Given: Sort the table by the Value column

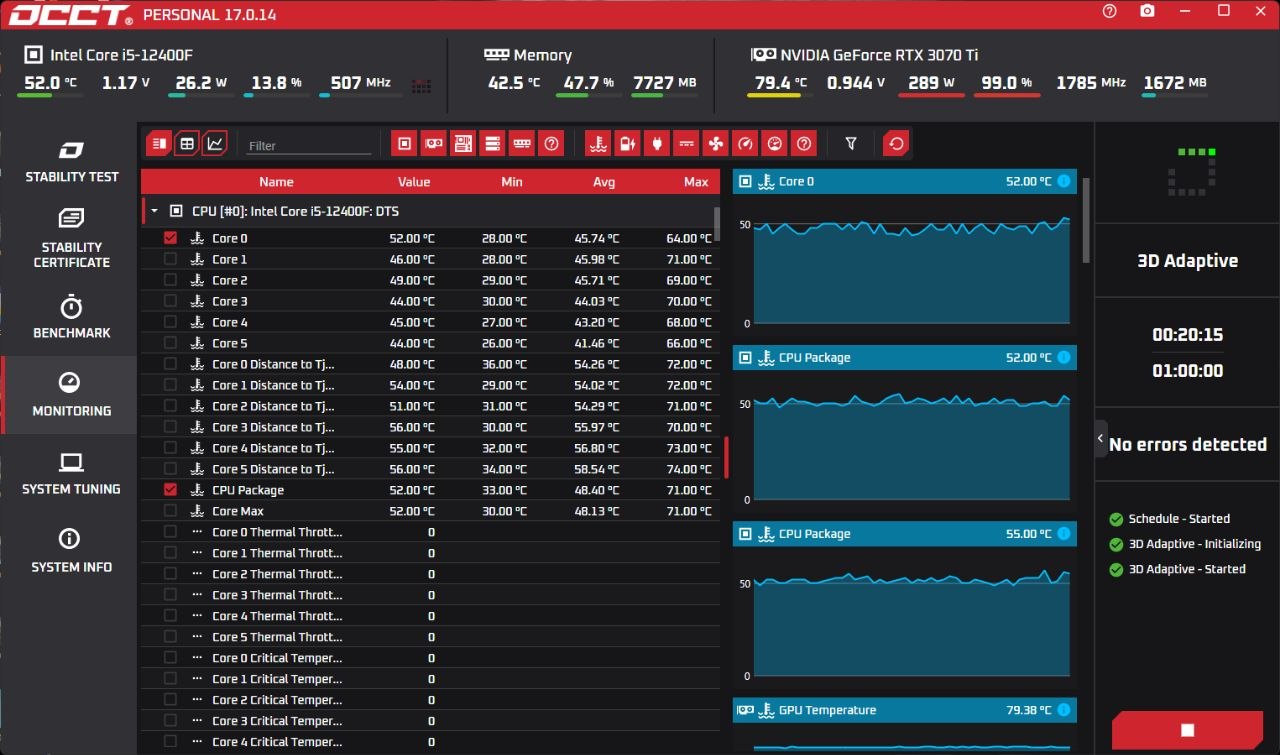Looking at the screenshot, I should (414, 182).
